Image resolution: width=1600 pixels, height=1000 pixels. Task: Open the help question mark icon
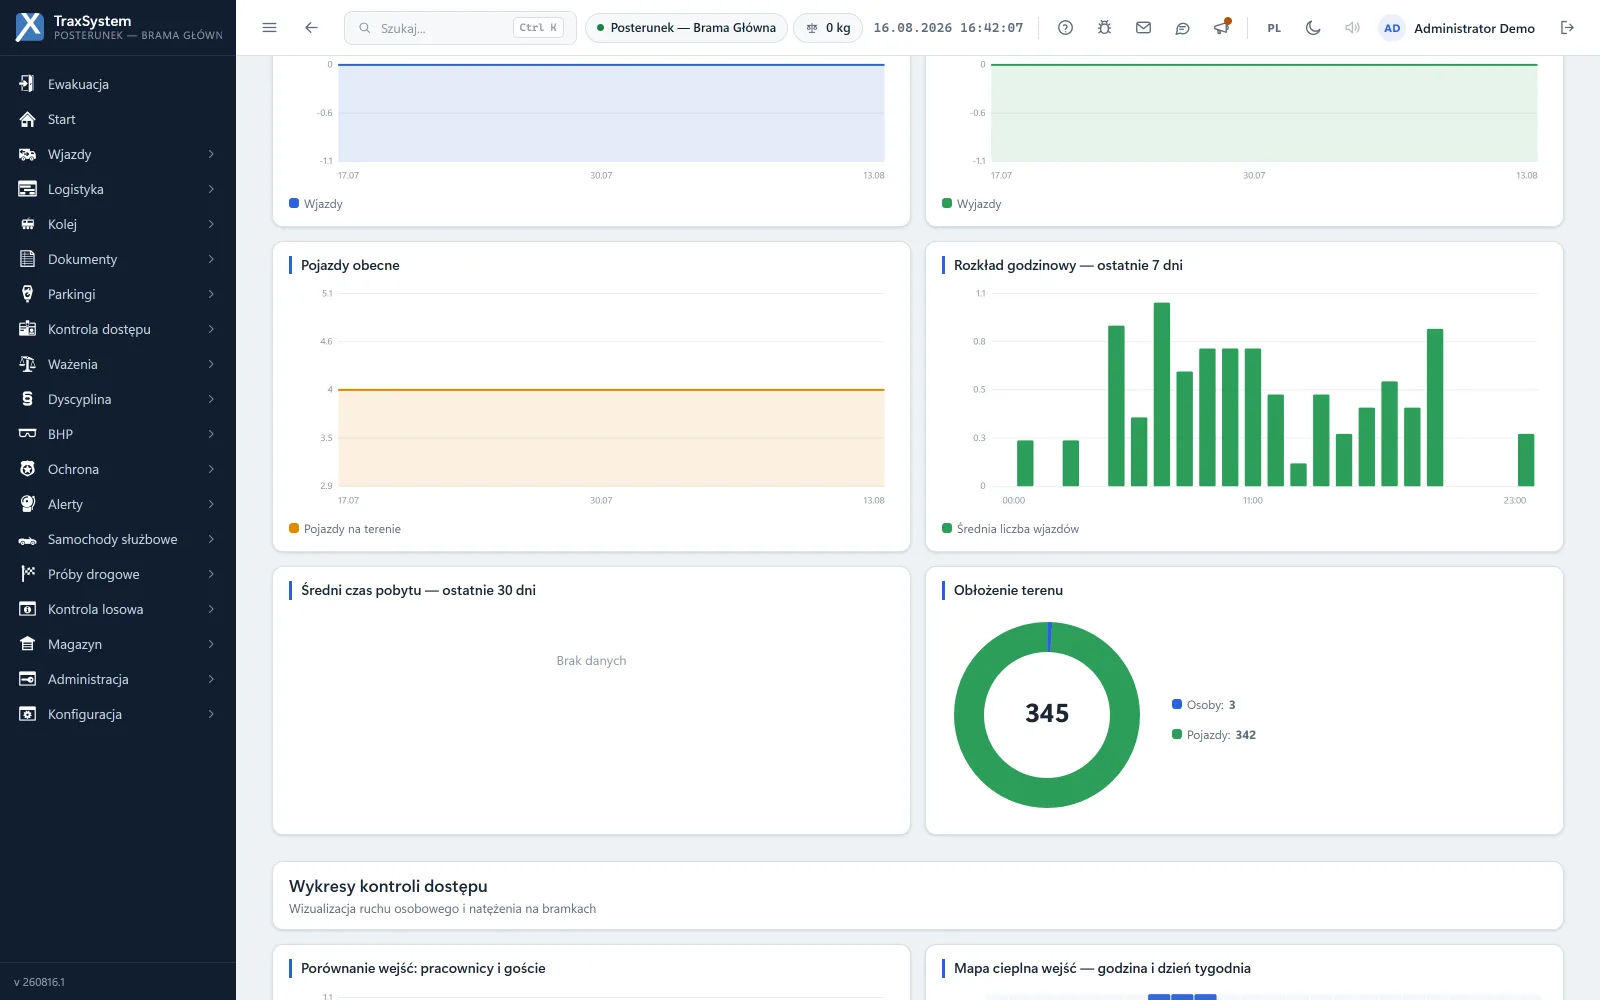pyautogui.click(x=1065, y=28)
